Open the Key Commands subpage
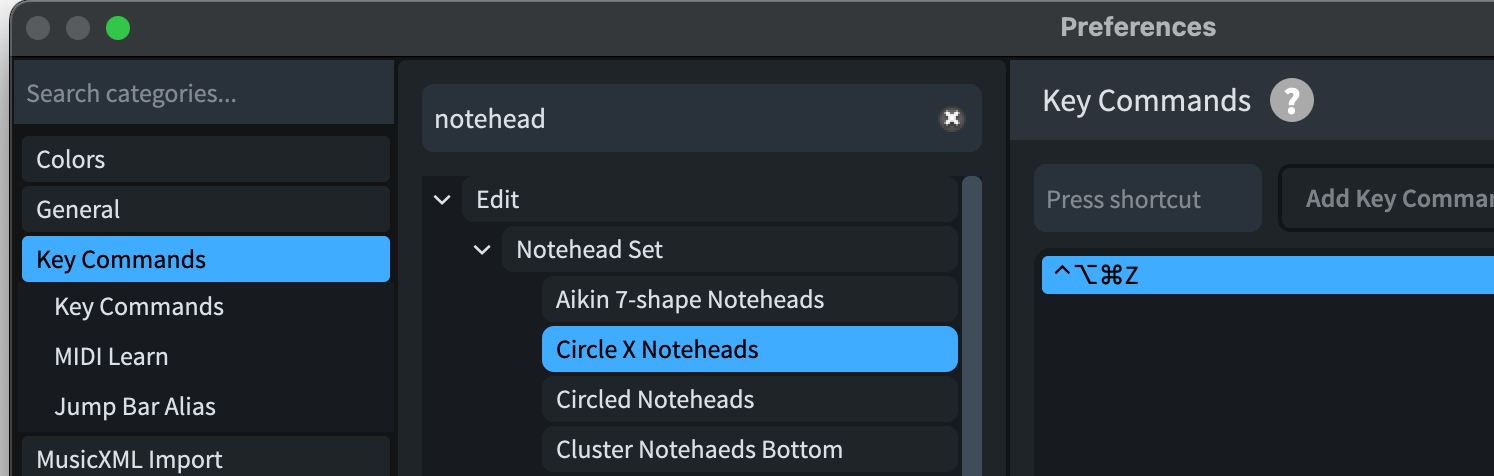The image size is (1494, 476). (x=139, y=307)
